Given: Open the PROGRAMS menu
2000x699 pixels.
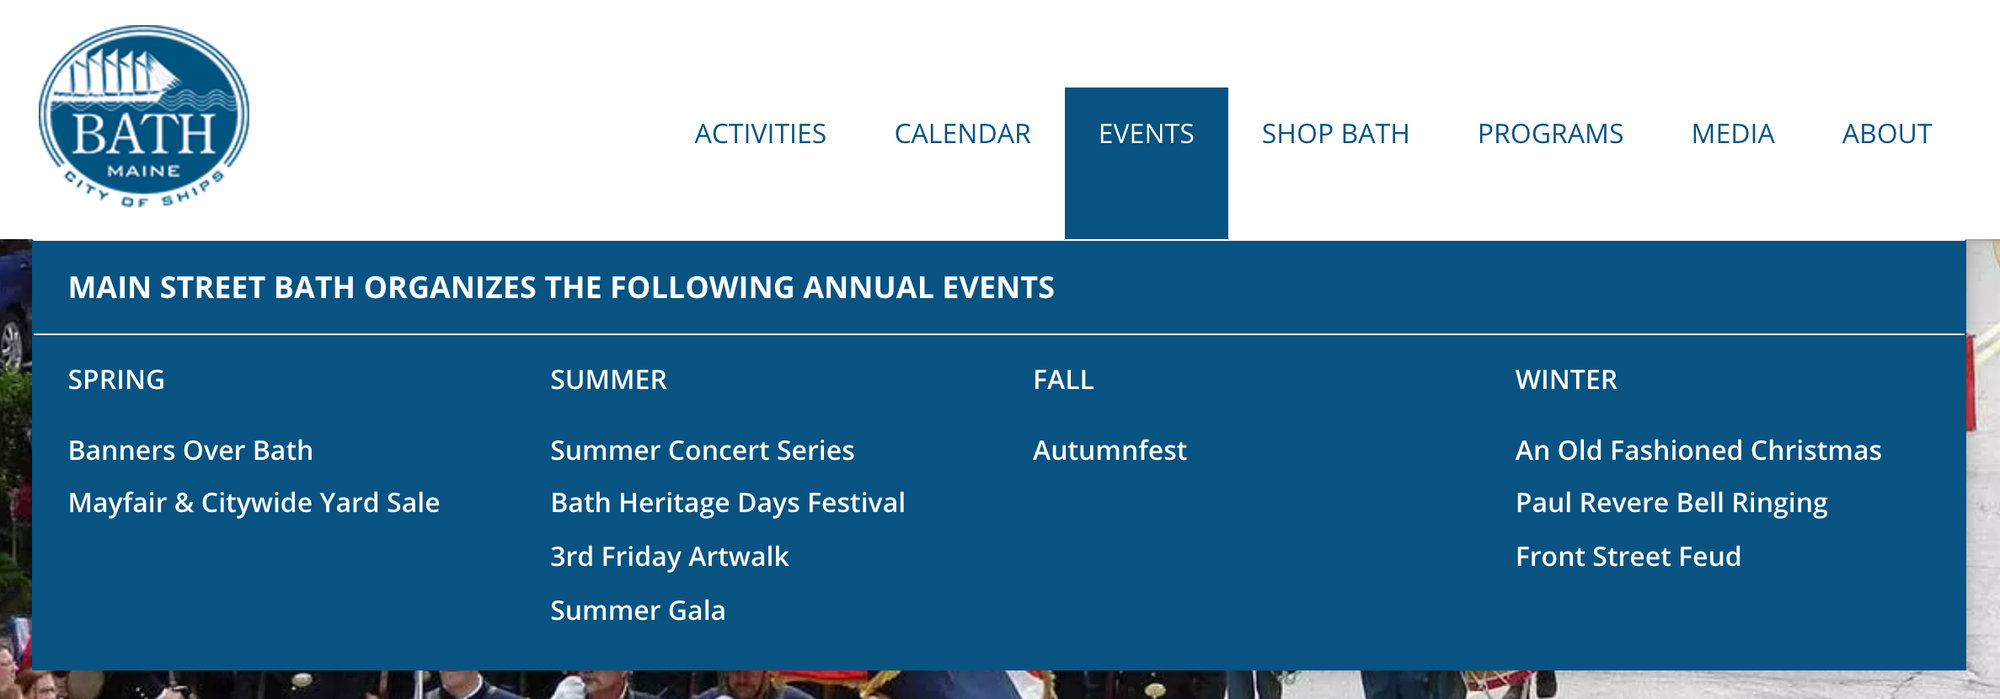Looking at the screenshot, I should (x=1550, y=133).
